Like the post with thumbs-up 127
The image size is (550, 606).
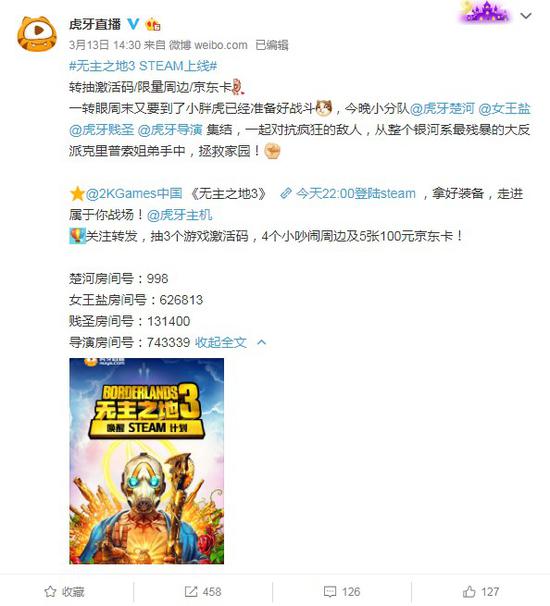pyautogui.click(x=480, y=591)
